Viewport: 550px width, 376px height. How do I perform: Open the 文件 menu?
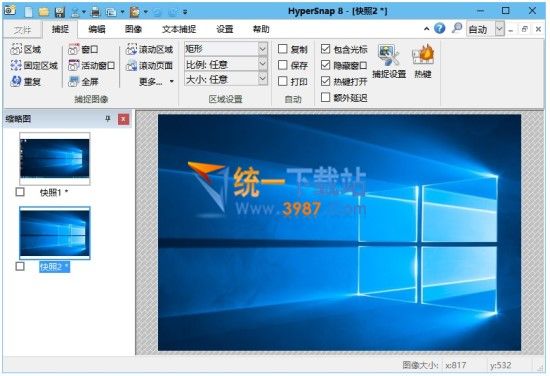click(x=22, y=29)
